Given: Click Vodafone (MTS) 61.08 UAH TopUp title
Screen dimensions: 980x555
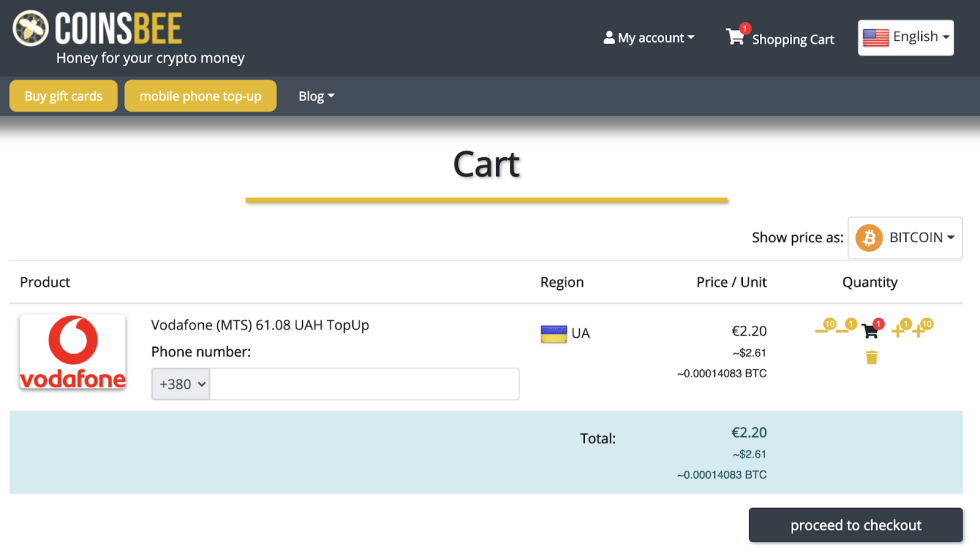Looking at the screenshot, I should 260,325.
